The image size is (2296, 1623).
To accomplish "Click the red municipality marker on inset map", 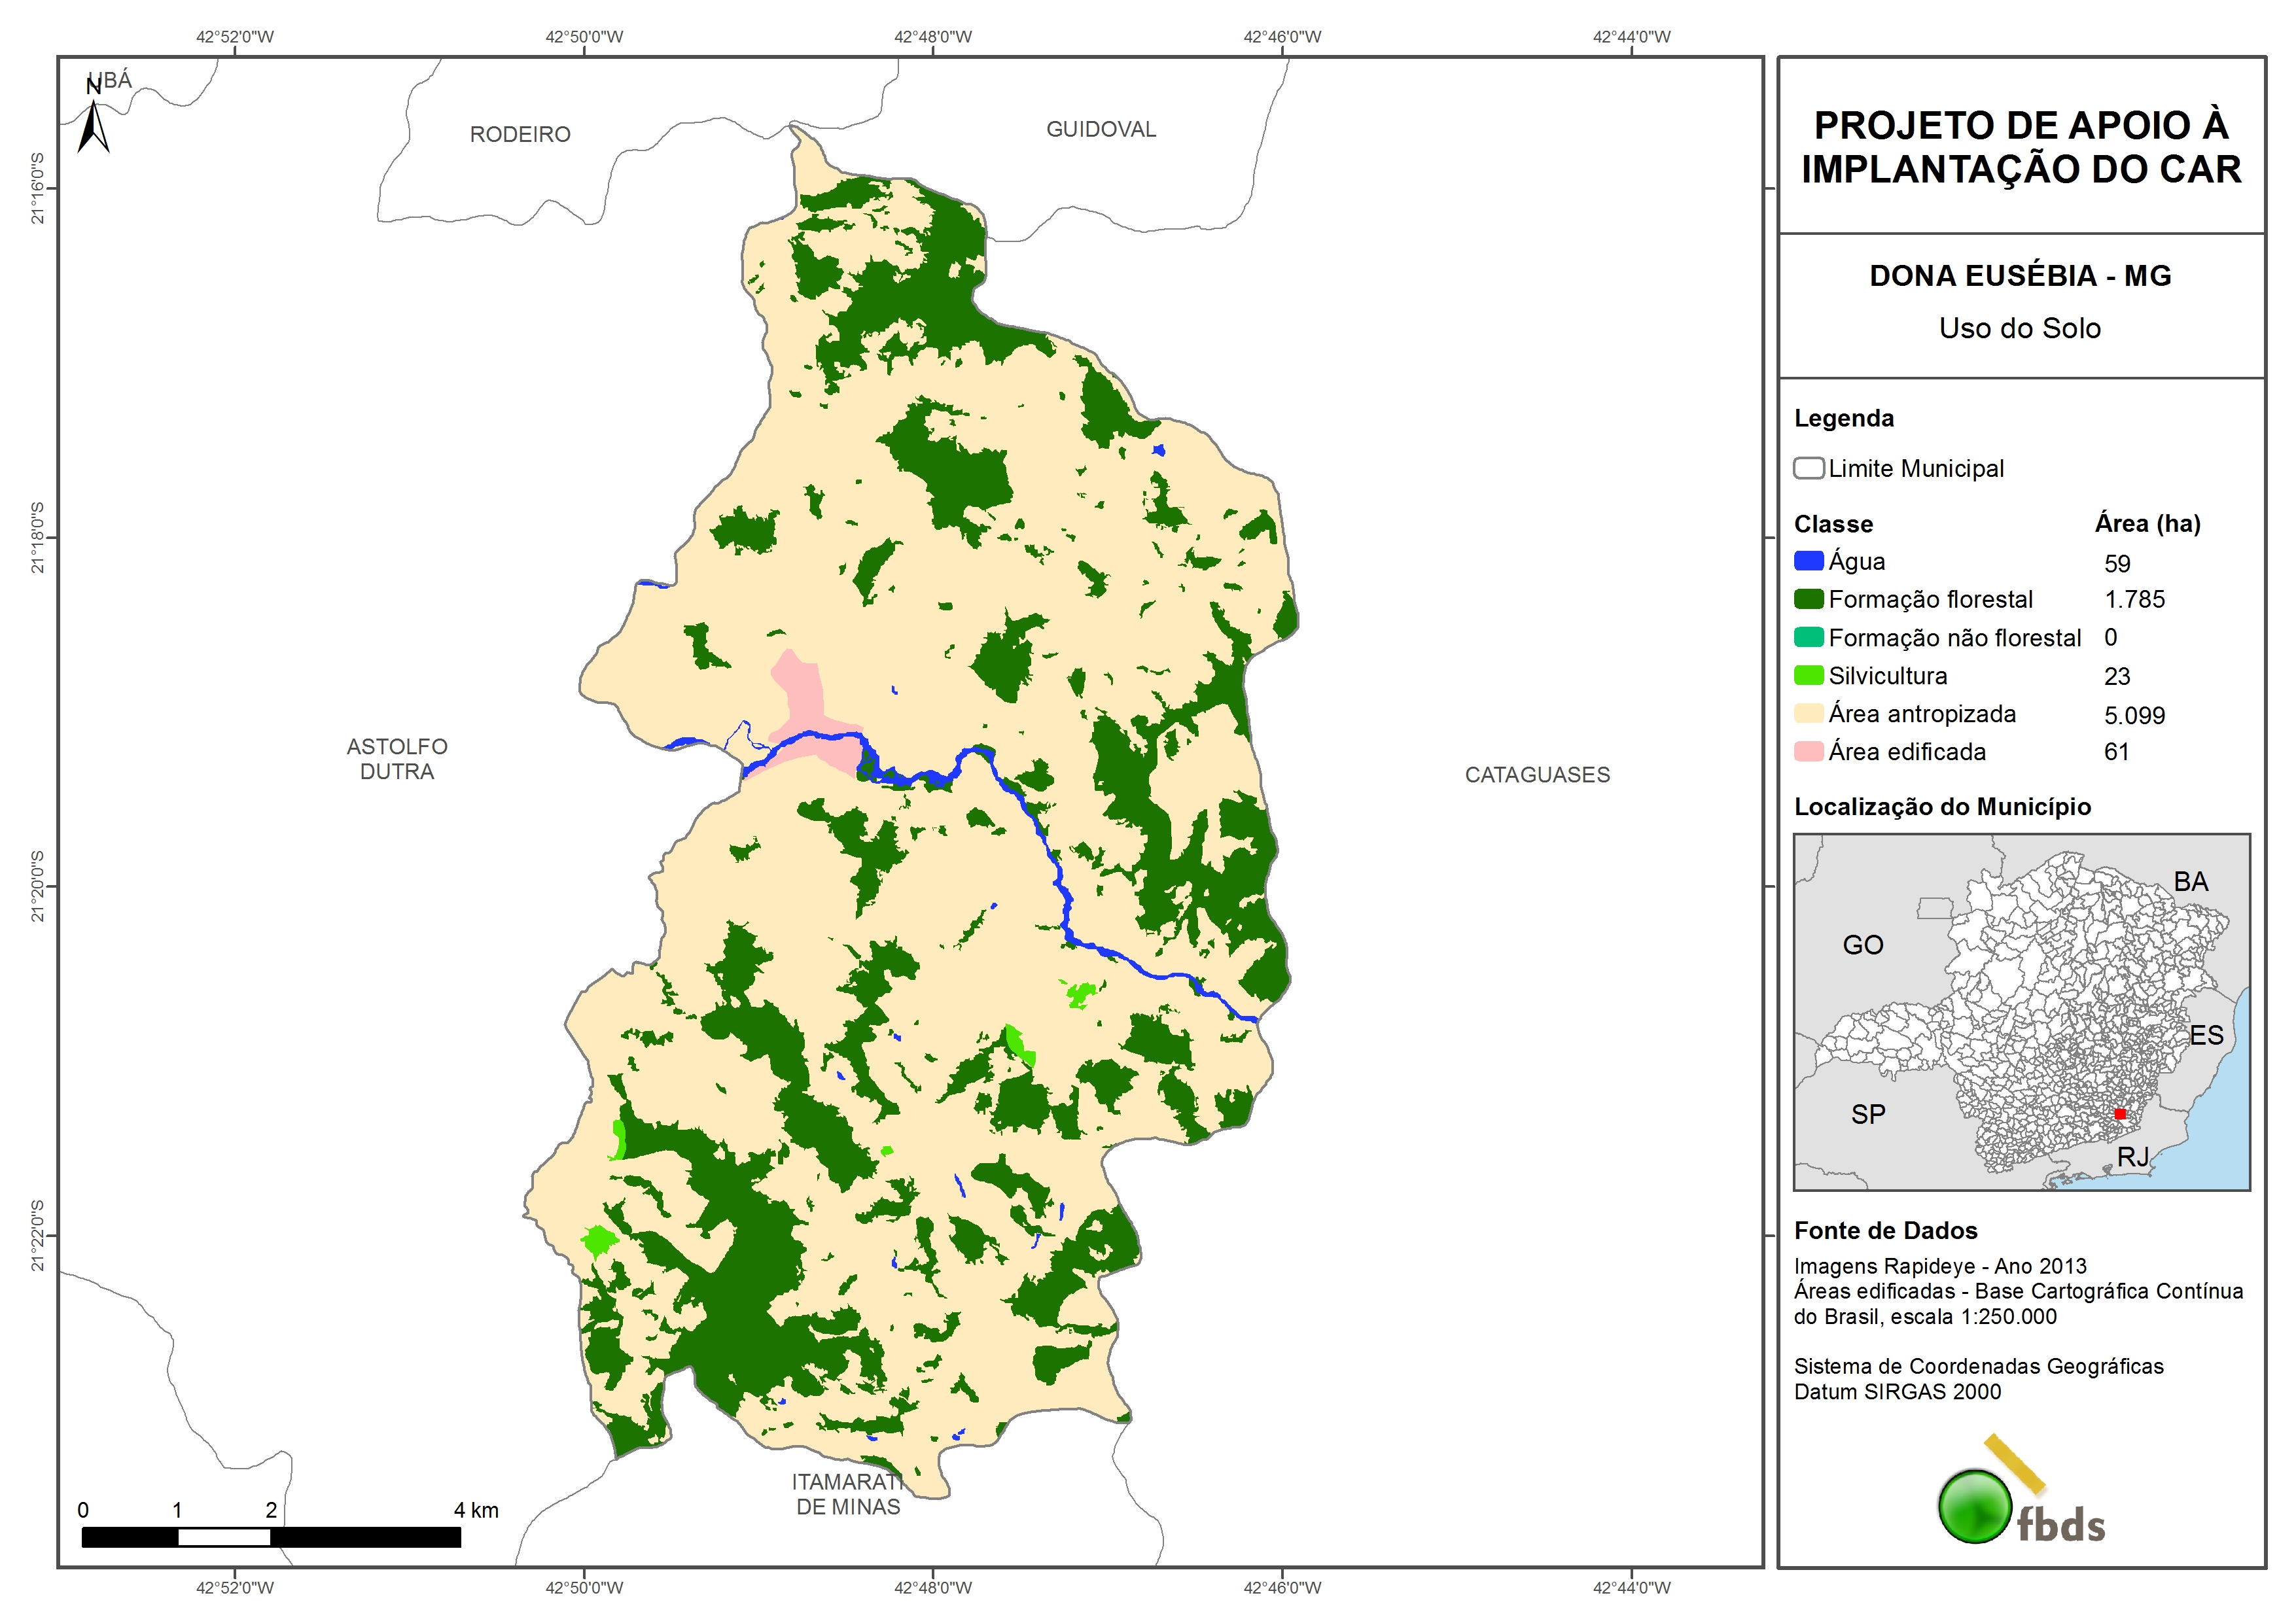I will click(x=2120, y=1113).
